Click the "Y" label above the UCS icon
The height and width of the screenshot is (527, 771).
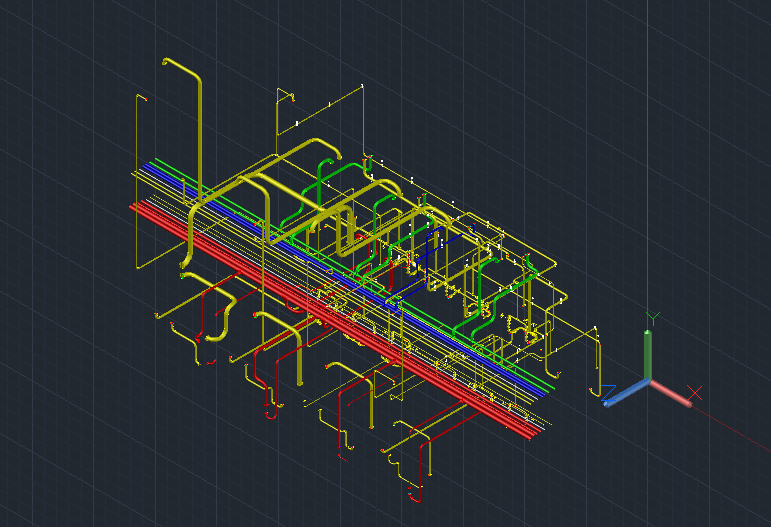tap(653, 319)
